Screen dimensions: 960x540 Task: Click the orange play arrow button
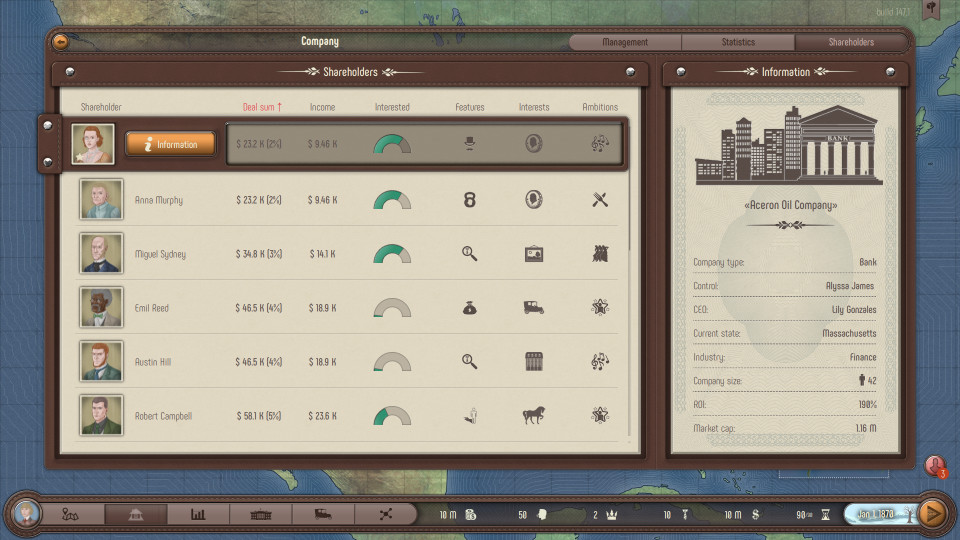(932, 513)
